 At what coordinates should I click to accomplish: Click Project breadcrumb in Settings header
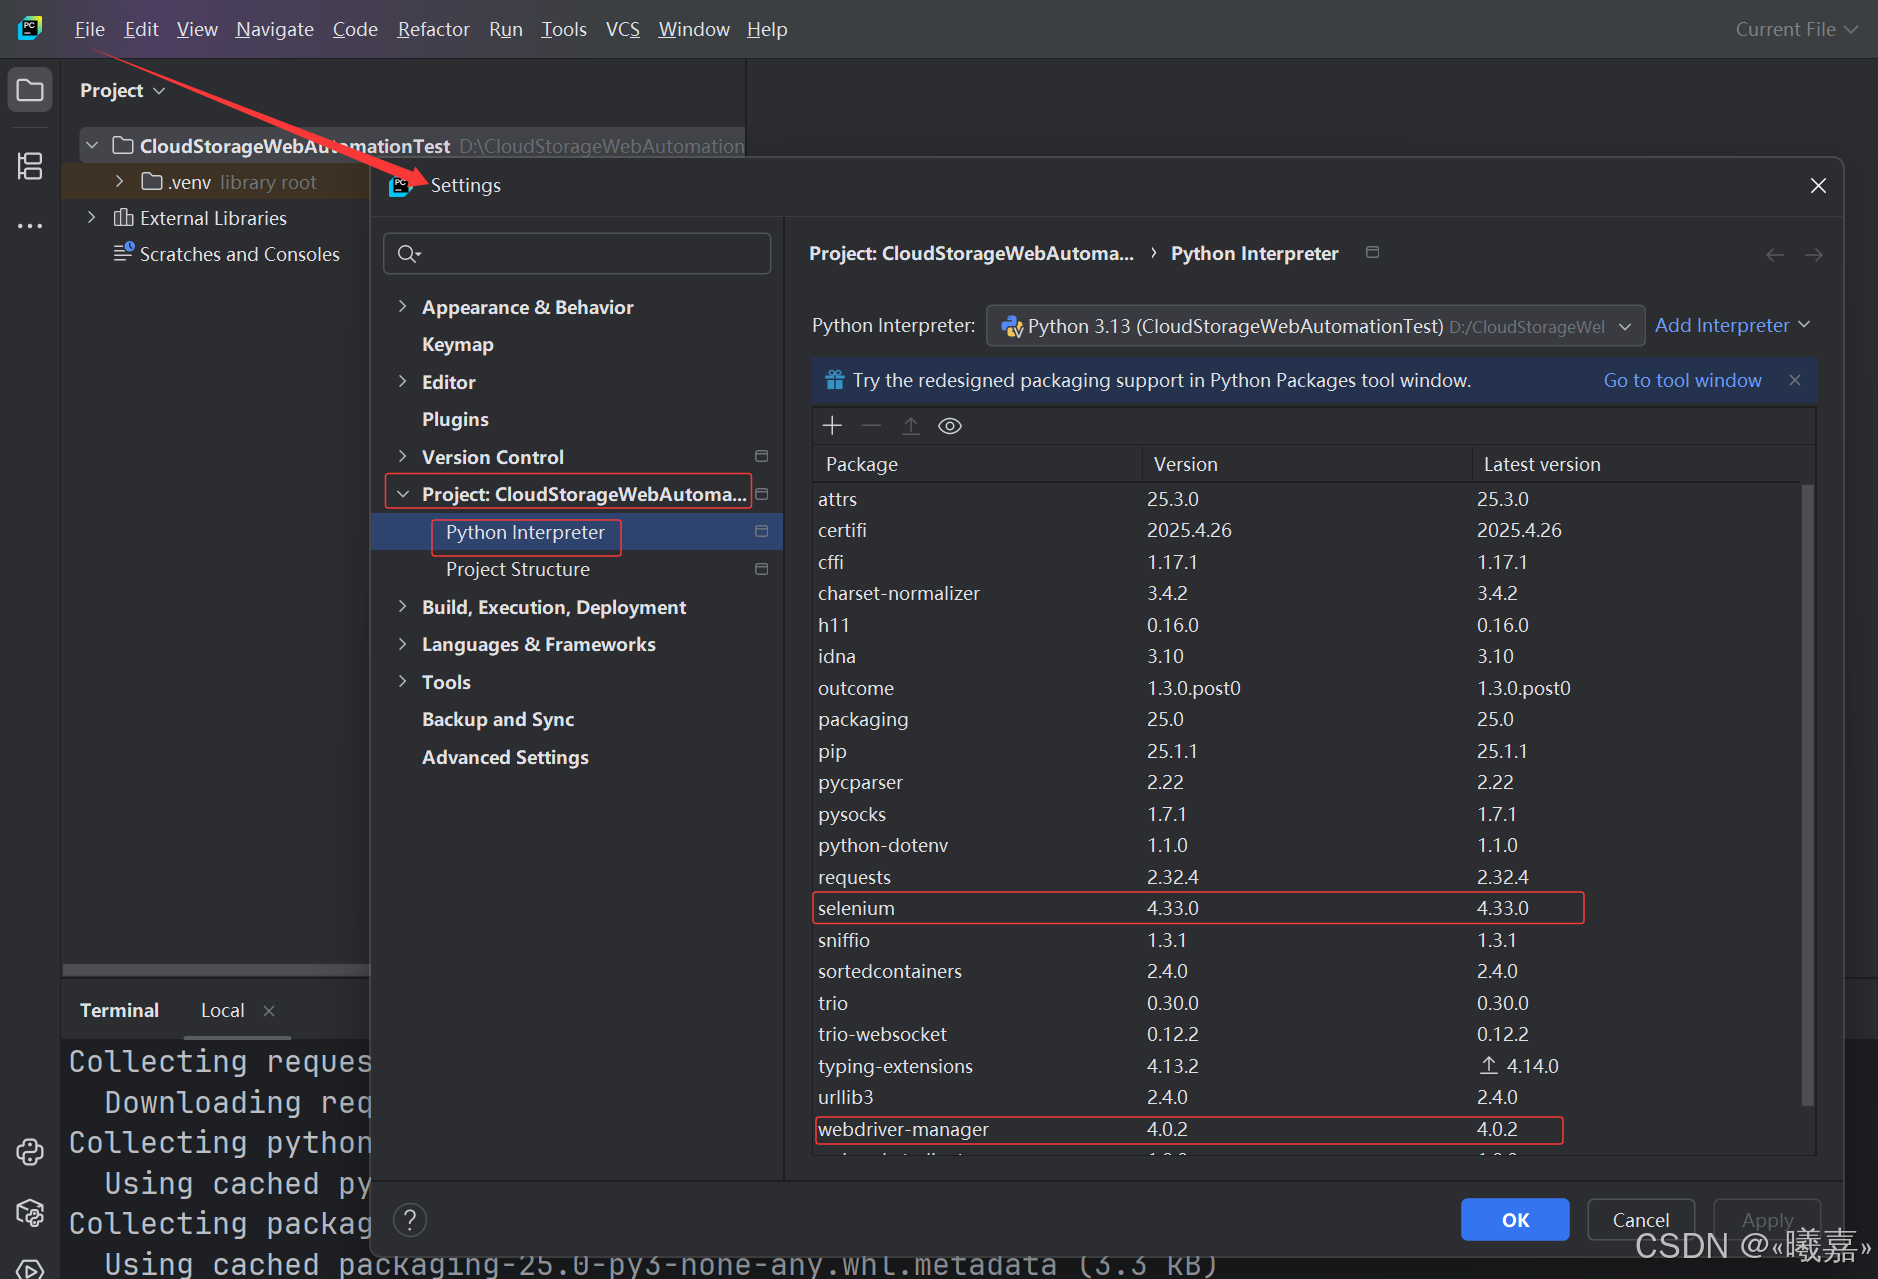(x=971, y=253)
